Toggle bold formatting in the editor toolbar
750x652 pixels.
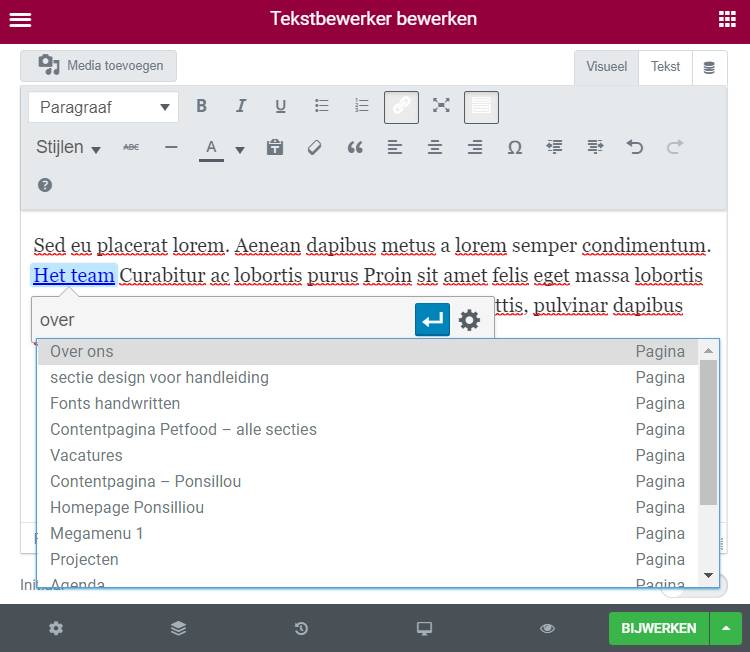[x=201, y=107]
